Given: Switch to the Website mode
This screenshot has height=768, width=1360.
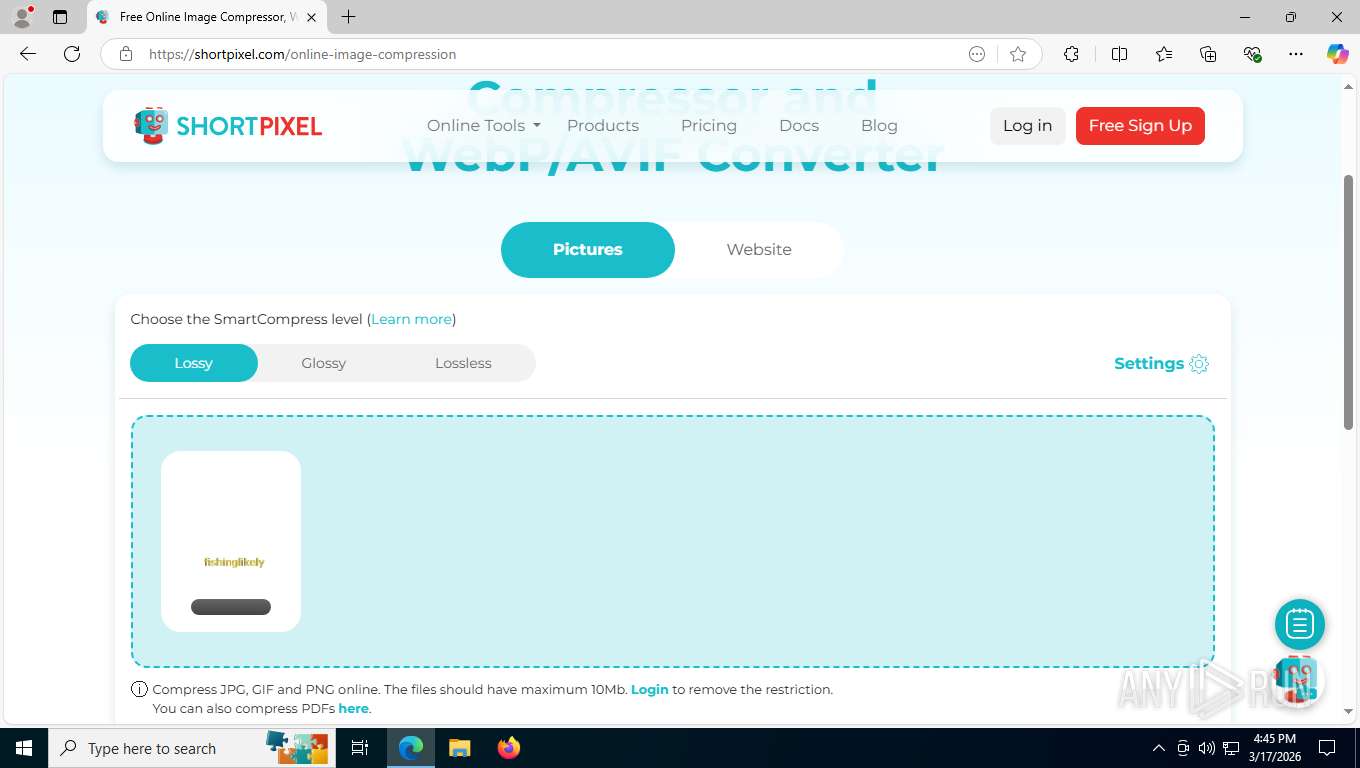Looking at the screenshot, I should (x=759, y=250).
